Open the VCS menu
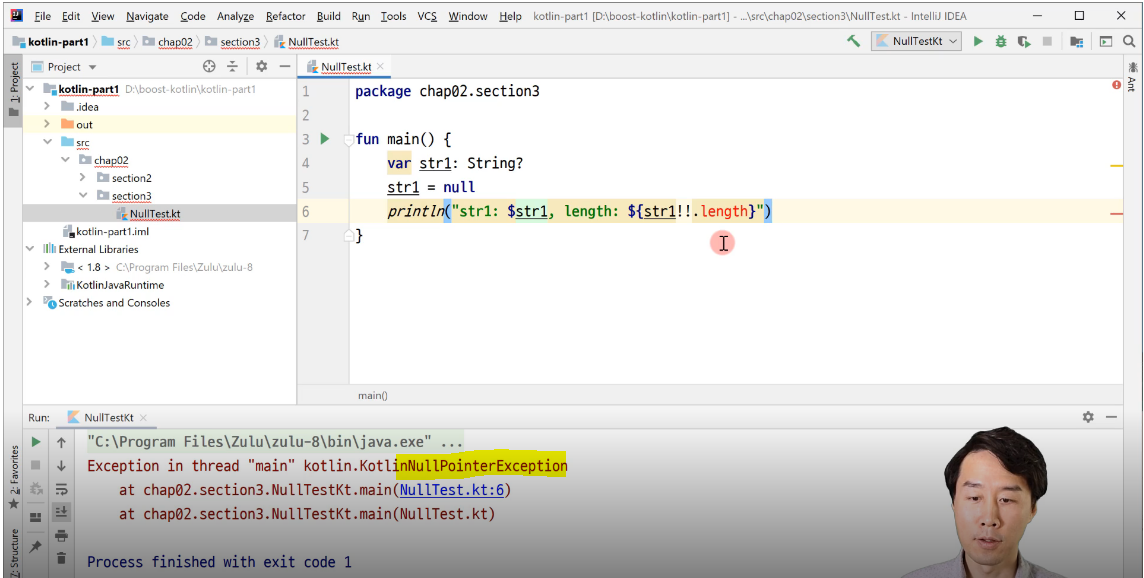The height and width of the screenshot is (578, 1144). (428, 16)
